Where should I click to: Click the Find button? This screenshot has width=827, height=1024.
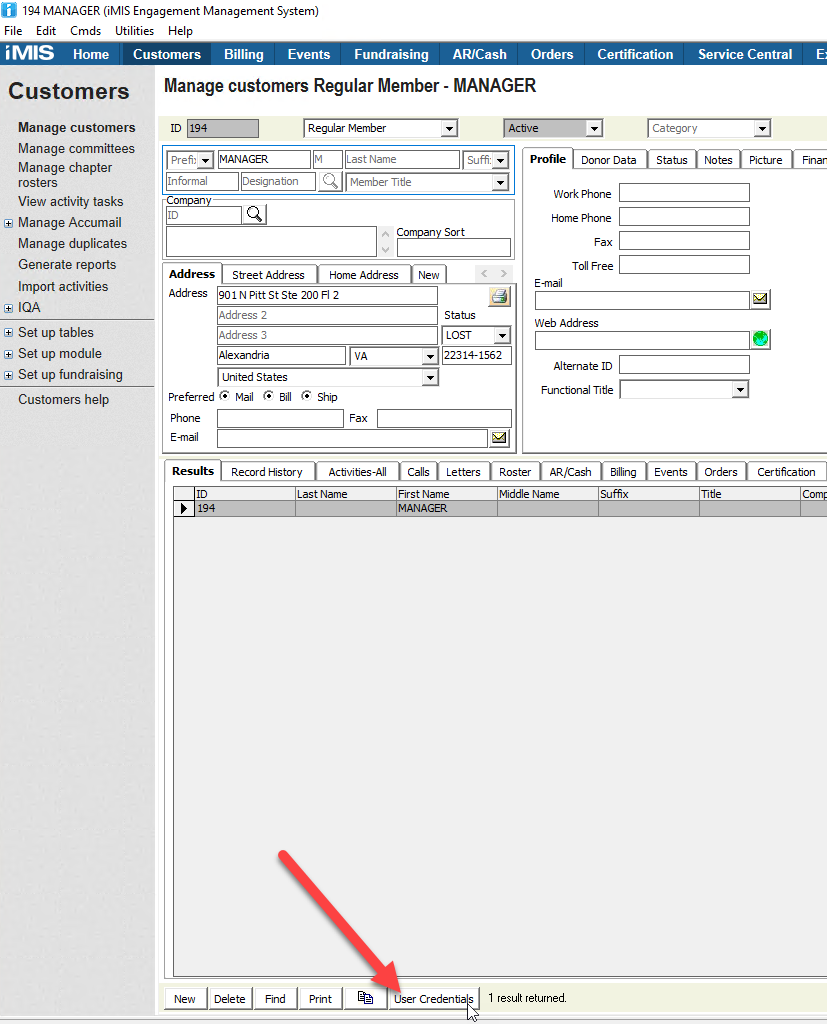coord(275,998)
